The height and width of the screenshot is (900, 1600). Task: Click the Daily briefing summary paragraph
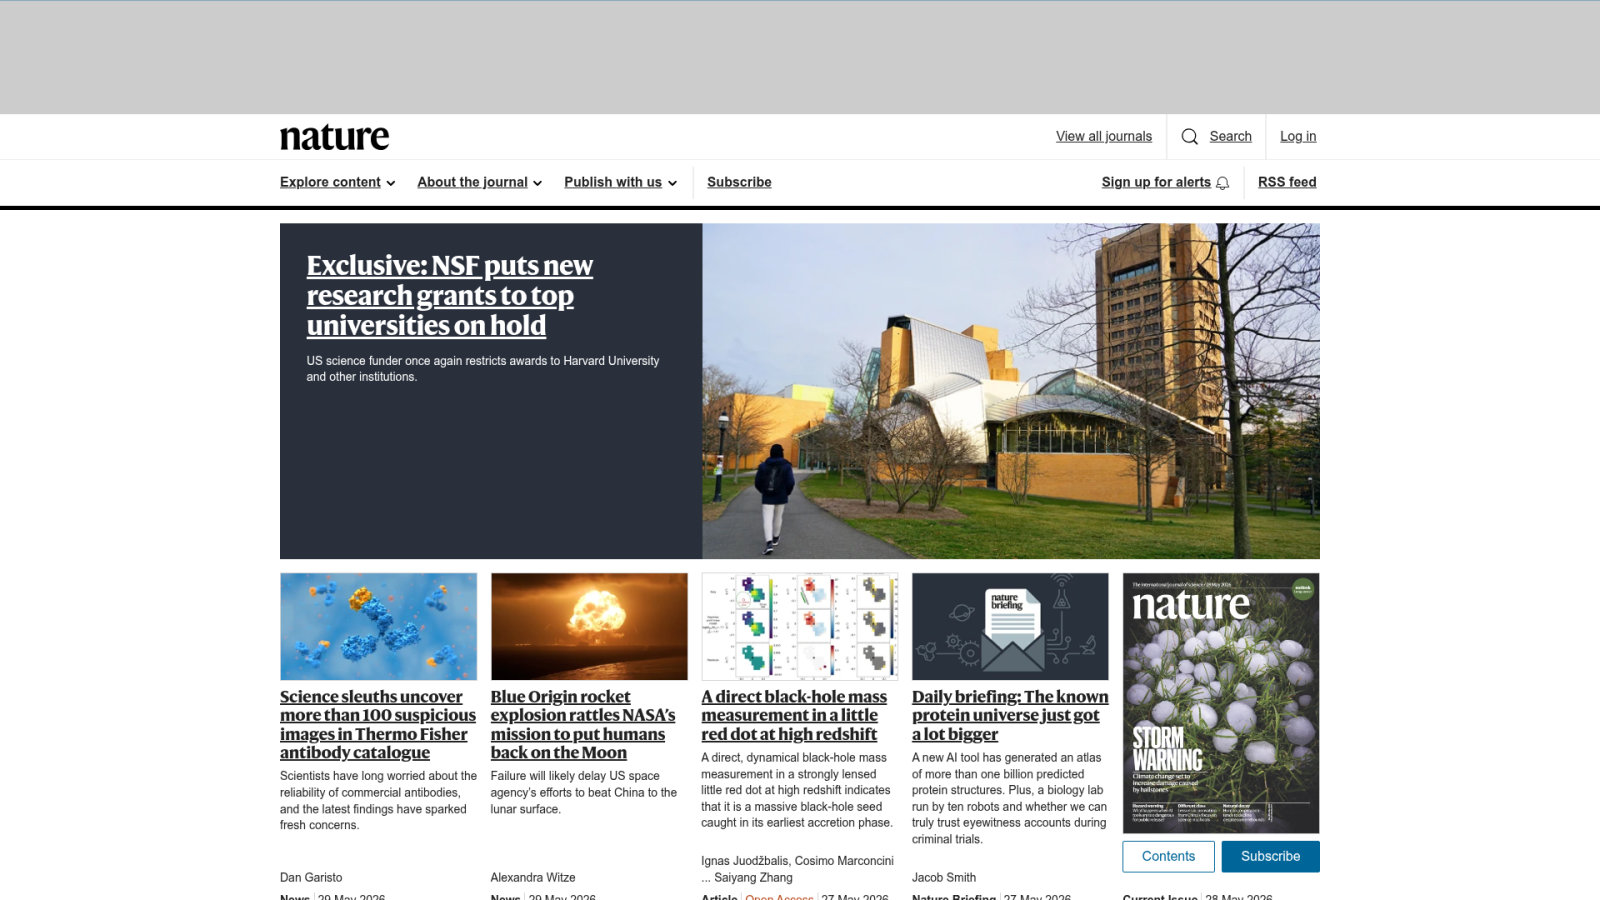[1010, 798]
